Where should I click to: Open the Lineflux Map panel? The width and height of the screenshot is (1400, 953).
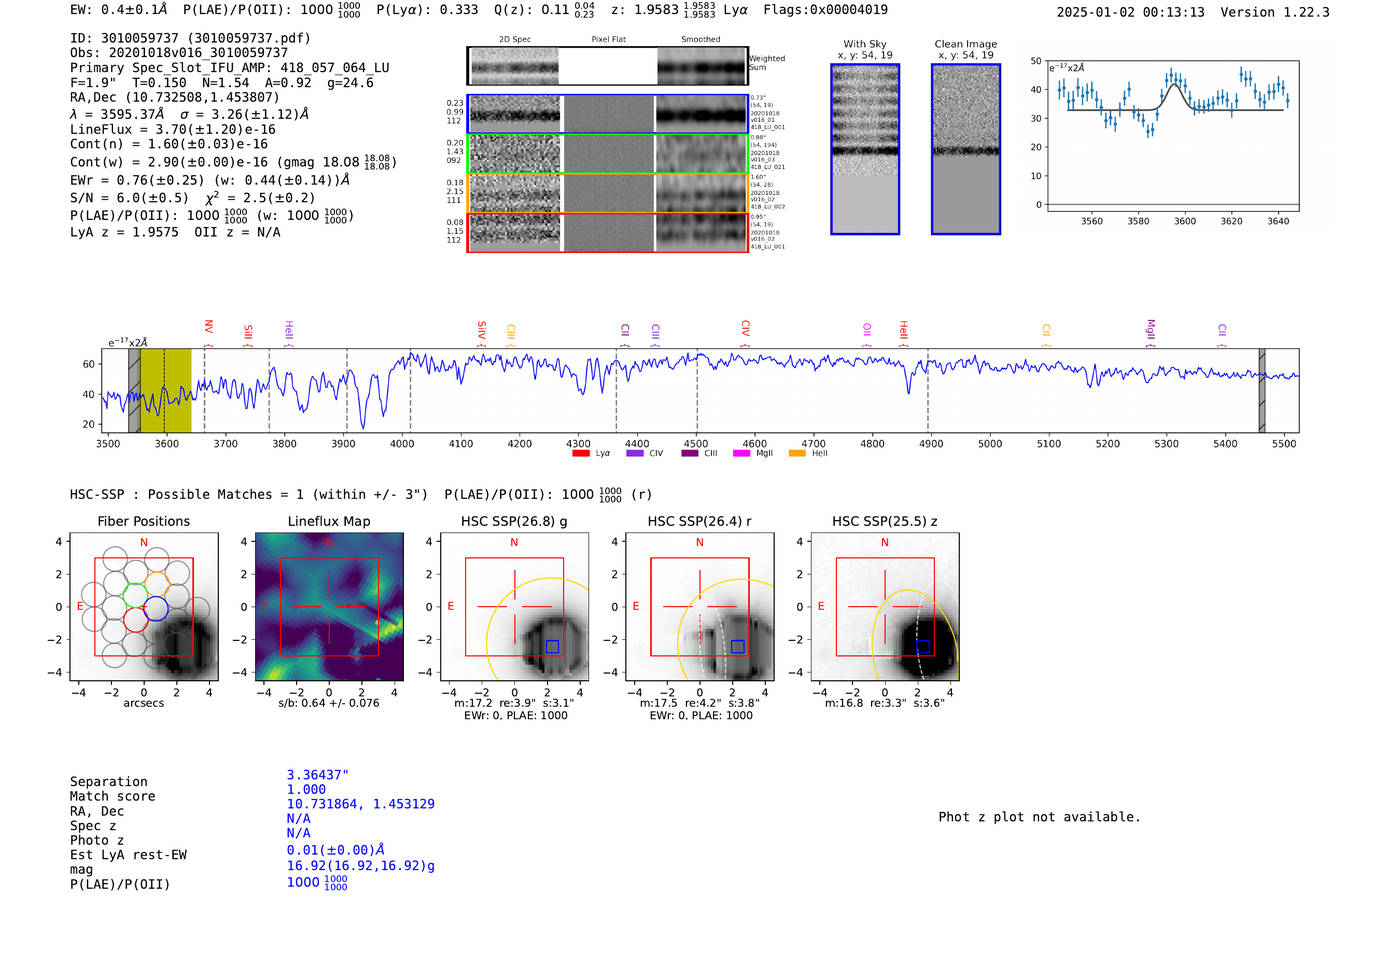pyautogui.click(x=329, y=607)
